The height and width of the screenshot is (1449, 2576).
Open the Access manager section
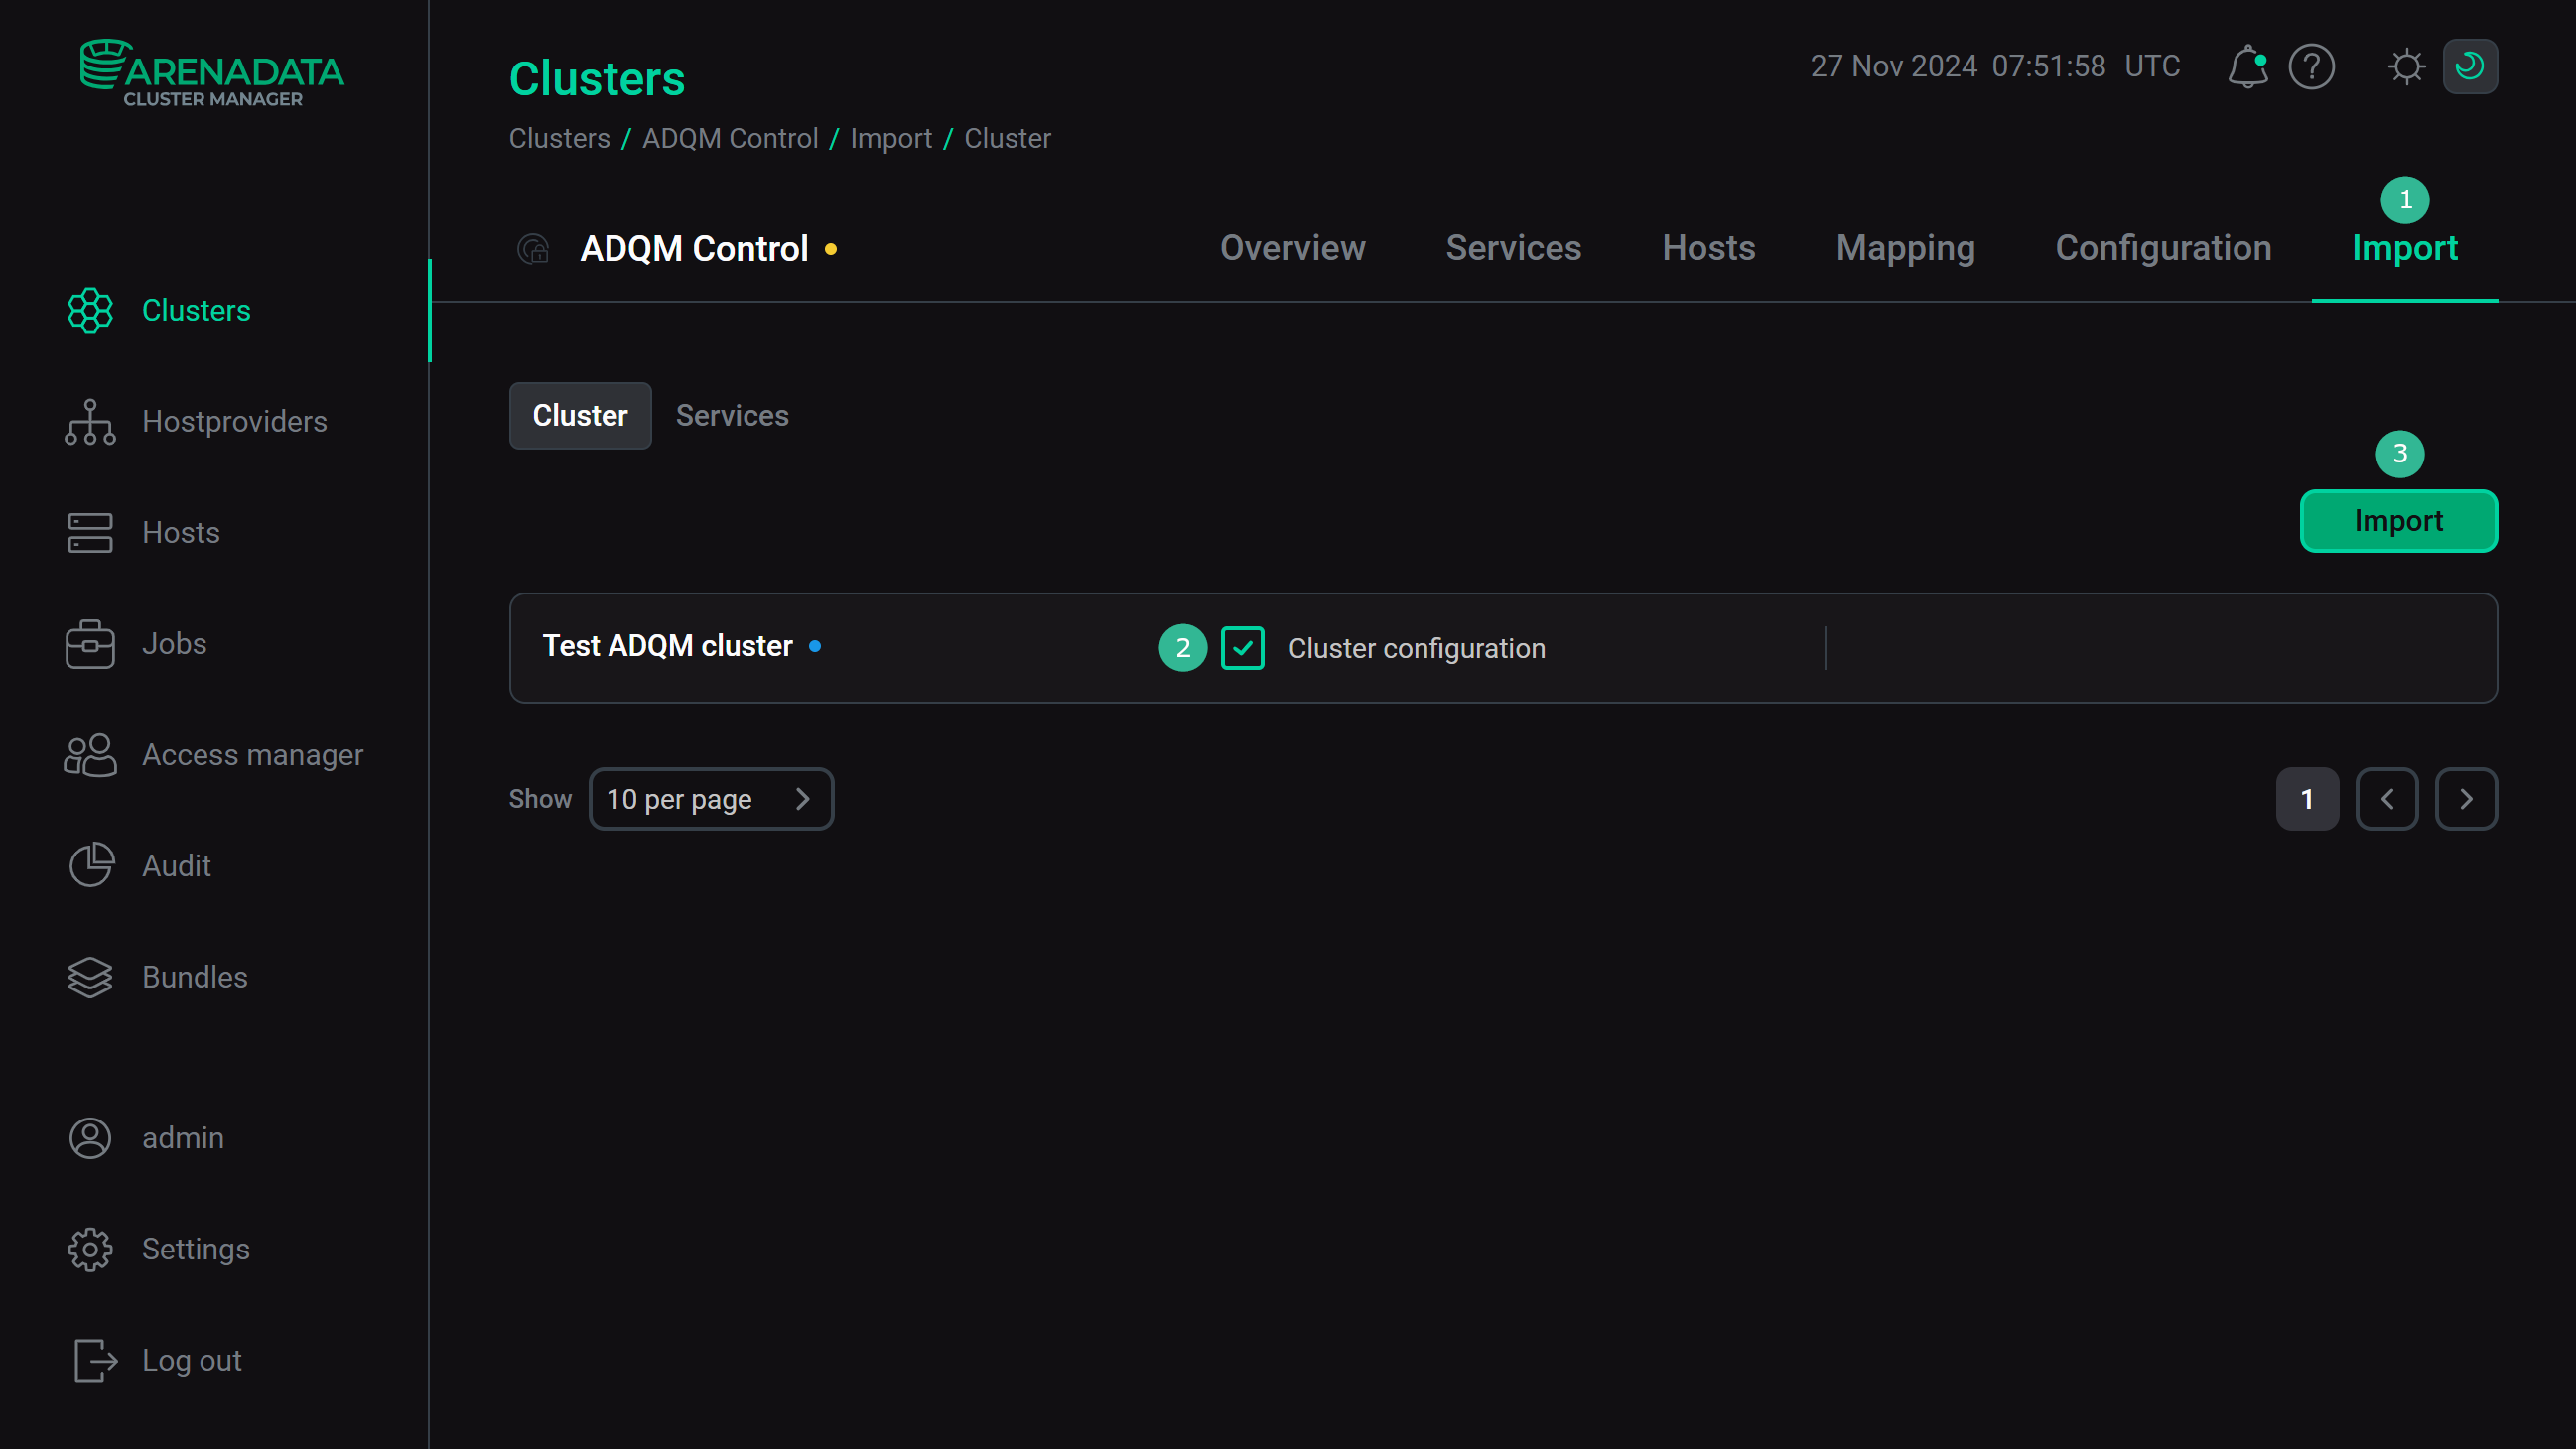(252, 755)
